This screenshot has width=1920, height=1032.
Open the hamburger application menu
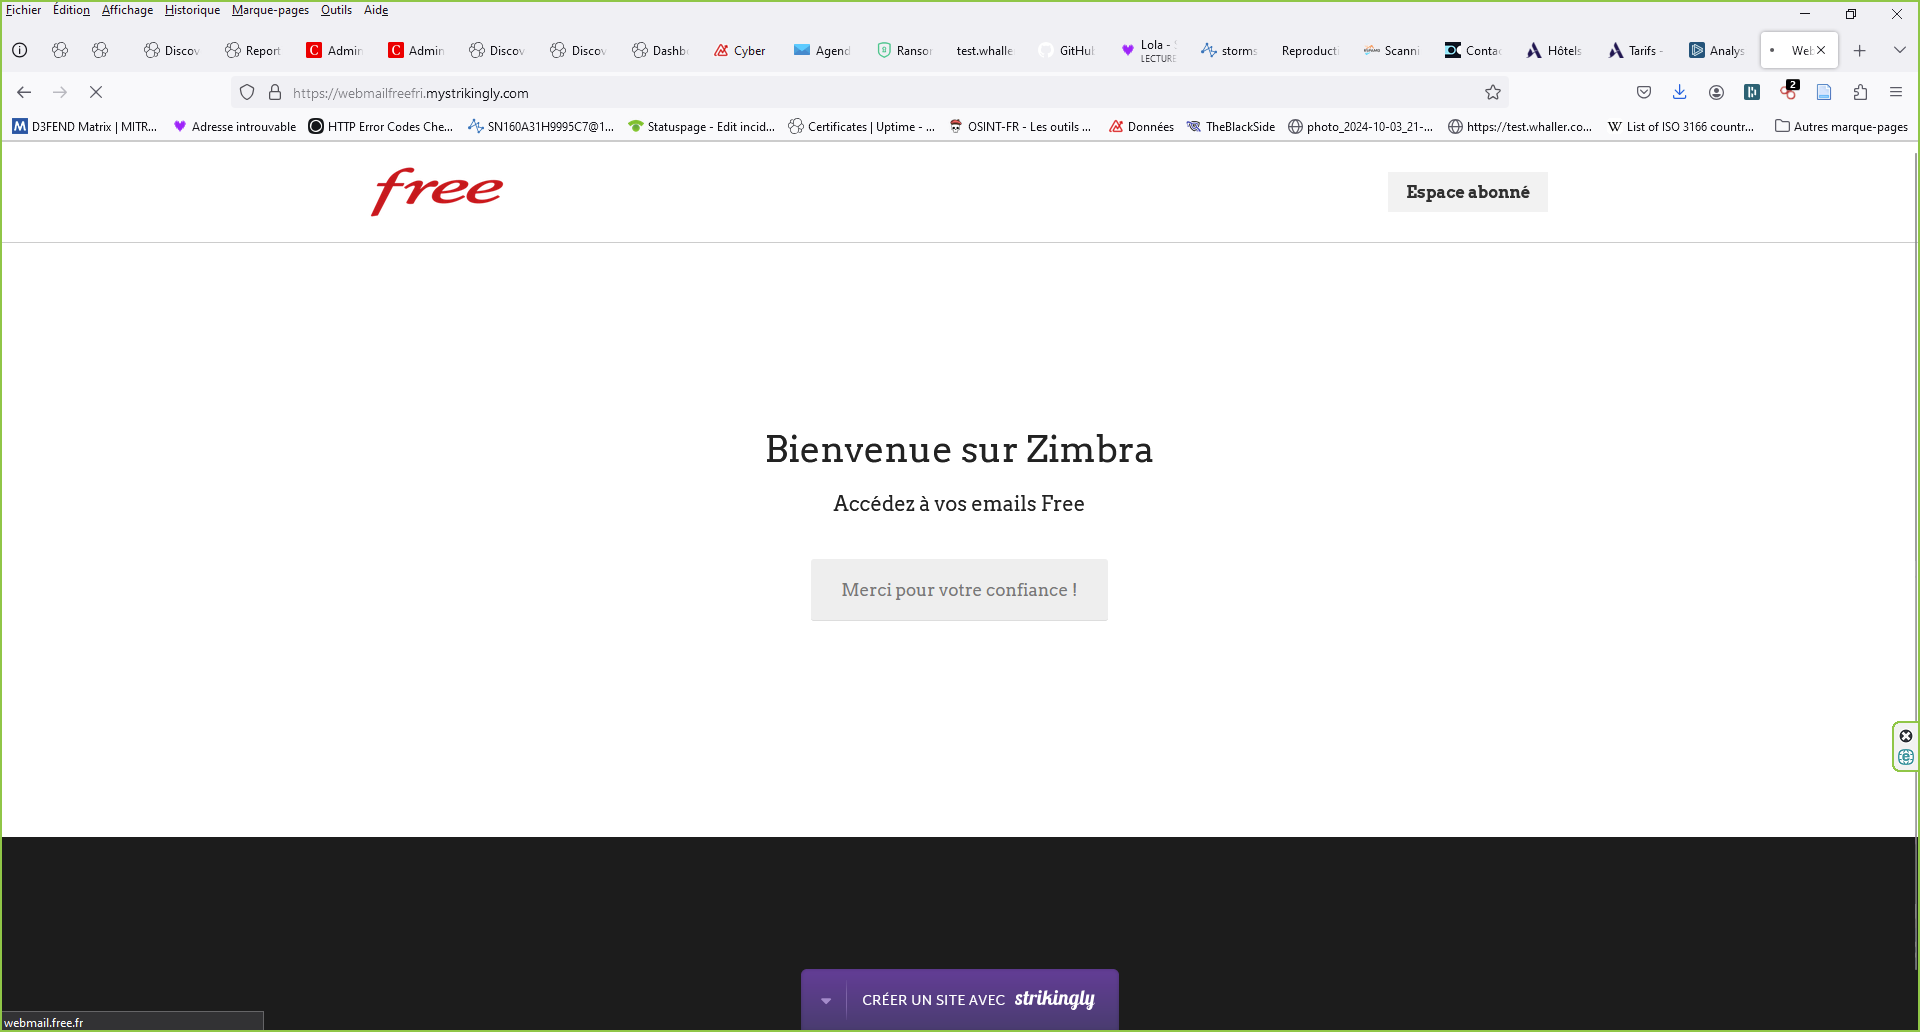tap(1896, 92)
